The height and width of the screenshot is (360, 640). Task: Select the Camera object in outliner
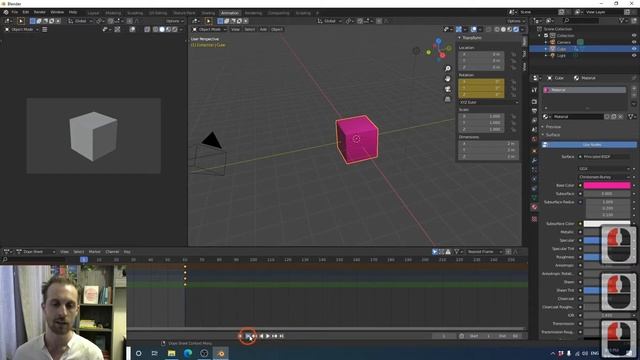coord(564,42)
